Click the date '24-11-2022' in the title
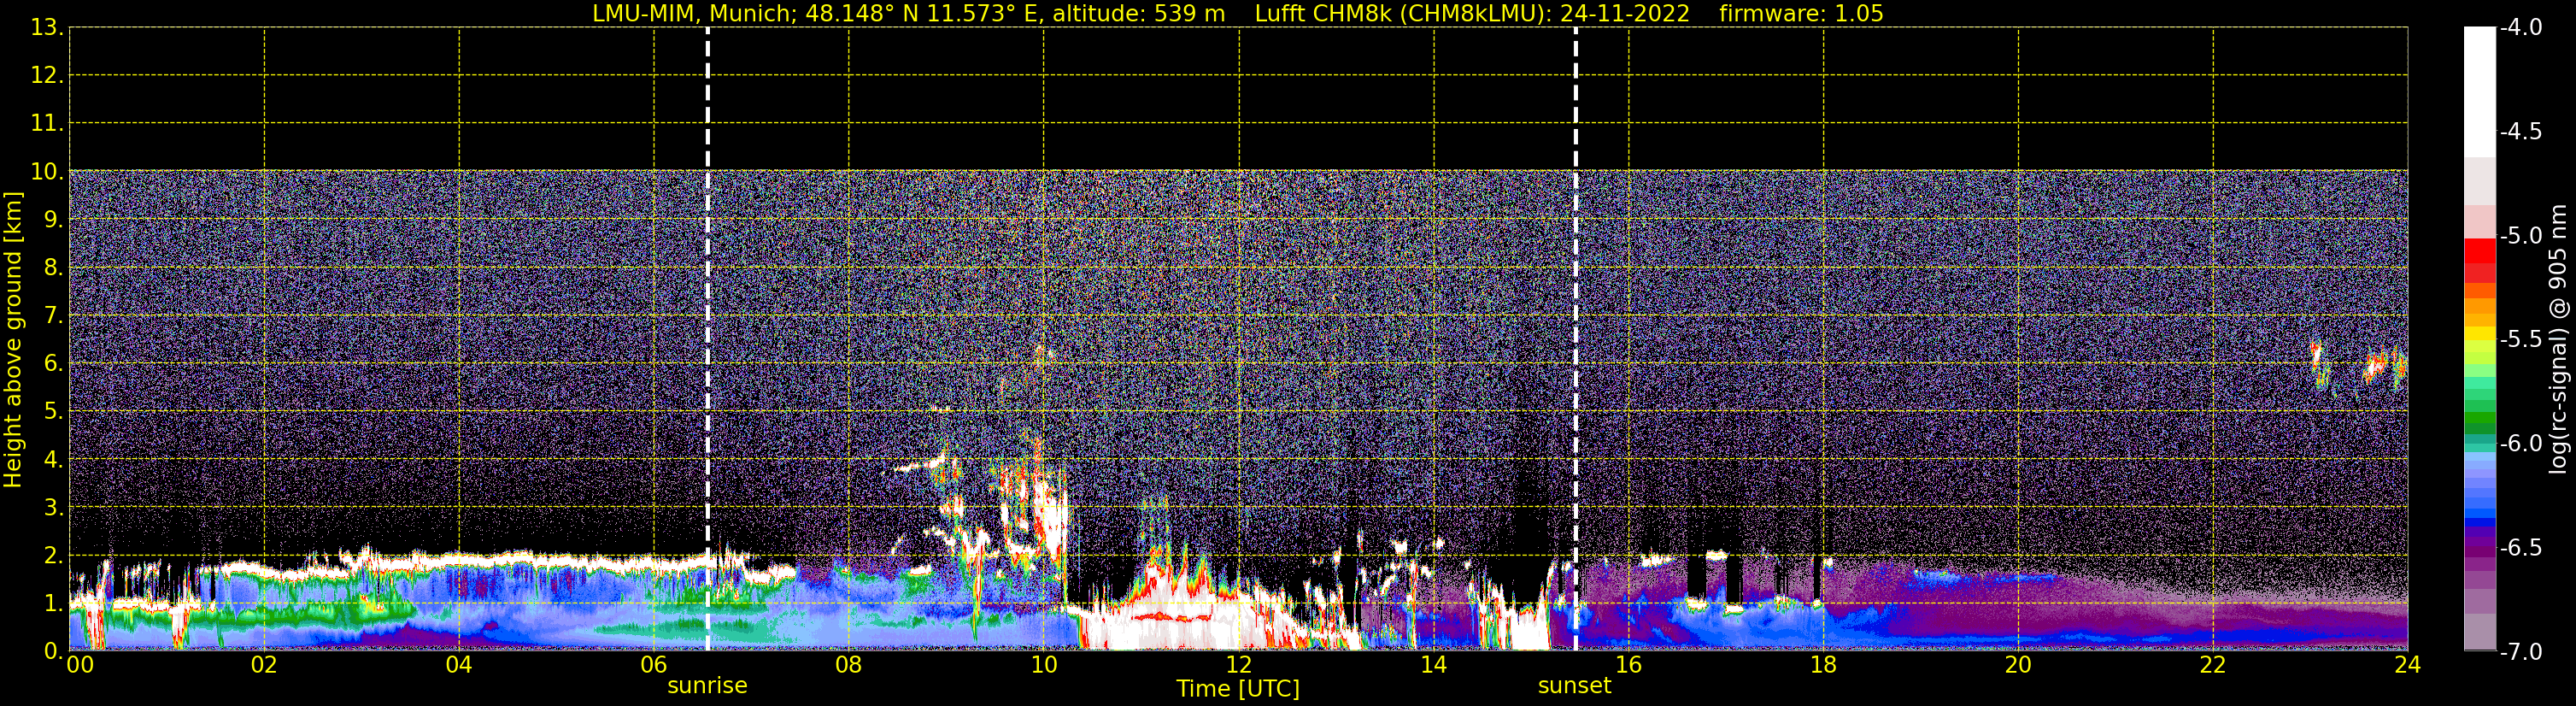Viewport: 2576px width, 706px height. [x=1625, y=14]
